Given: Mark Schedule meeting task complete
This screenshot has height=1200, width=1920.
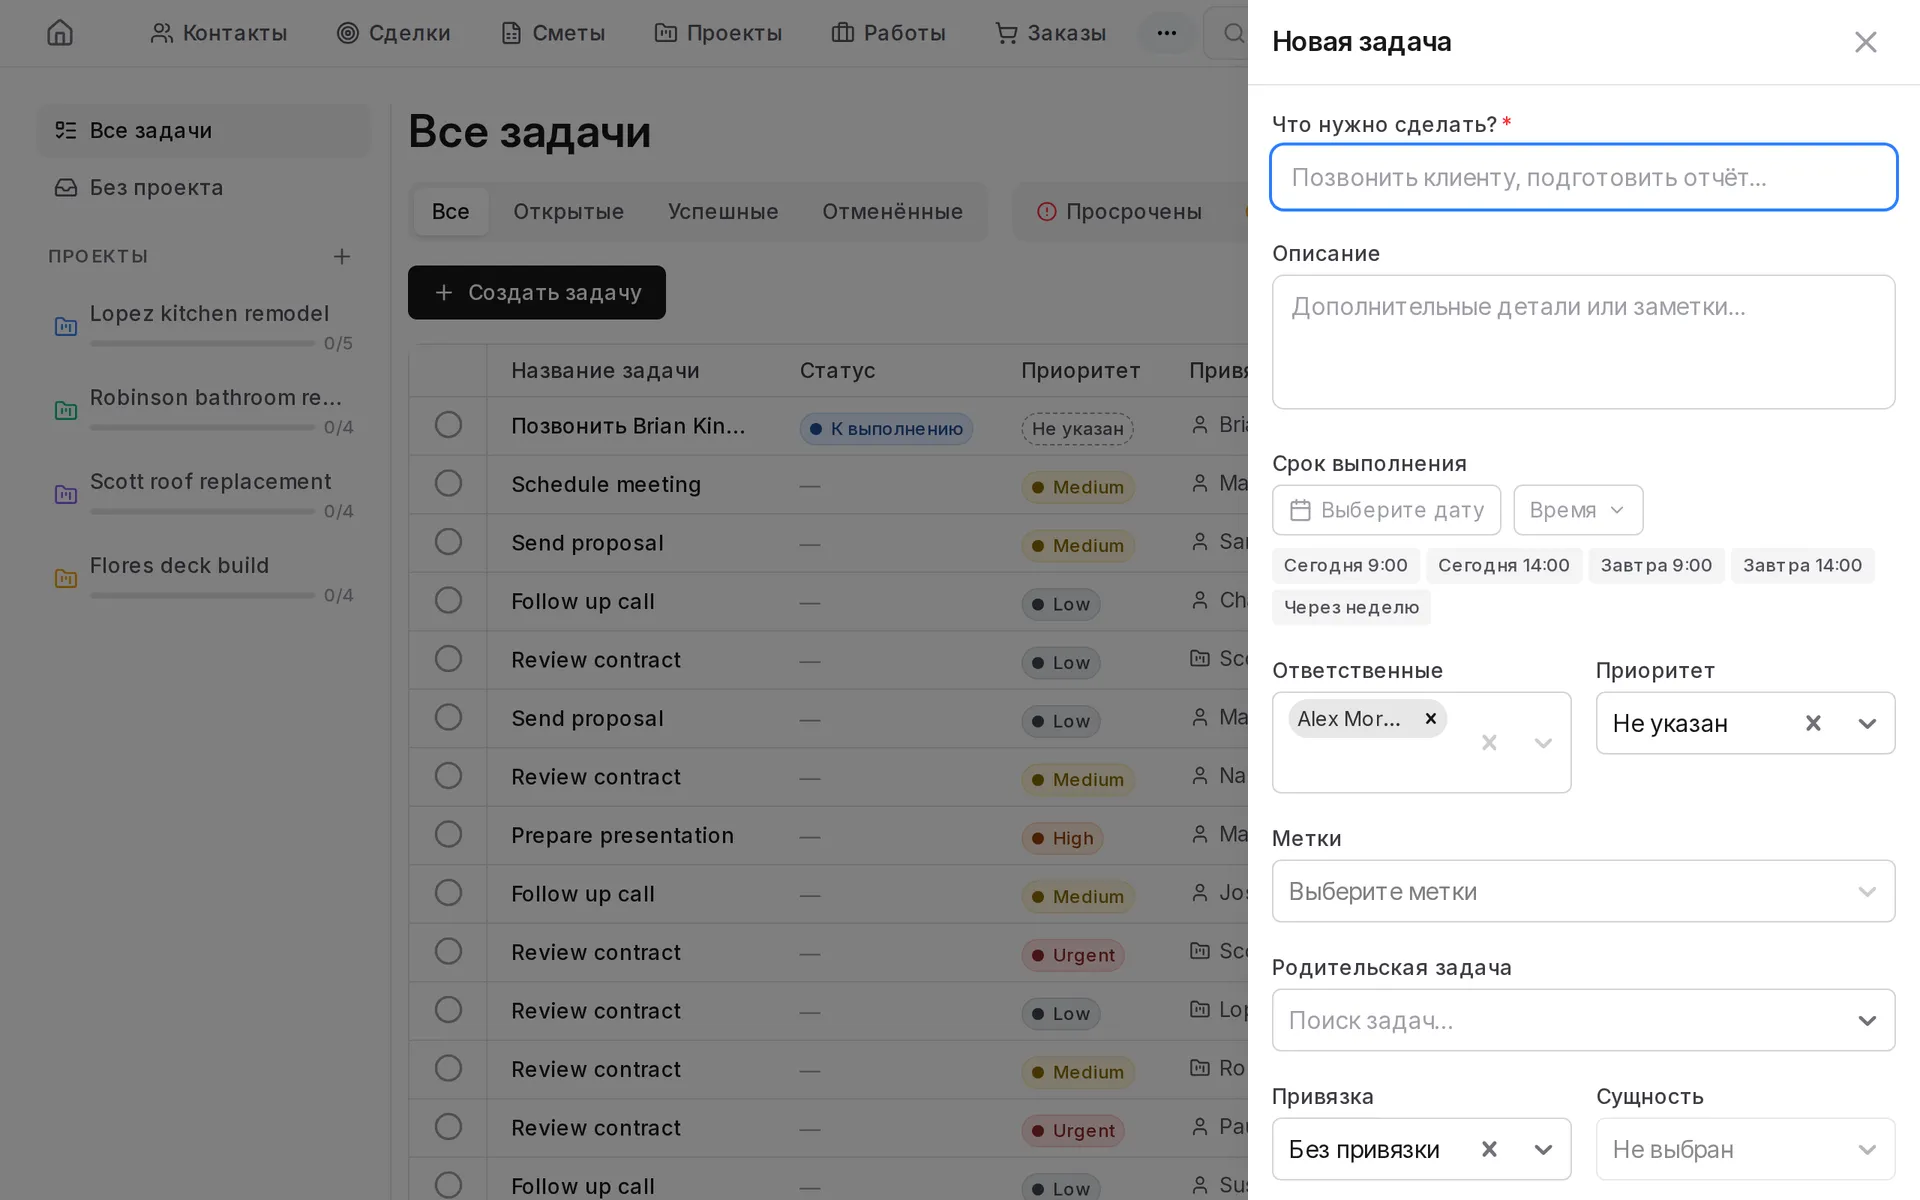Looking at the screenshot, I should (448, 484).
